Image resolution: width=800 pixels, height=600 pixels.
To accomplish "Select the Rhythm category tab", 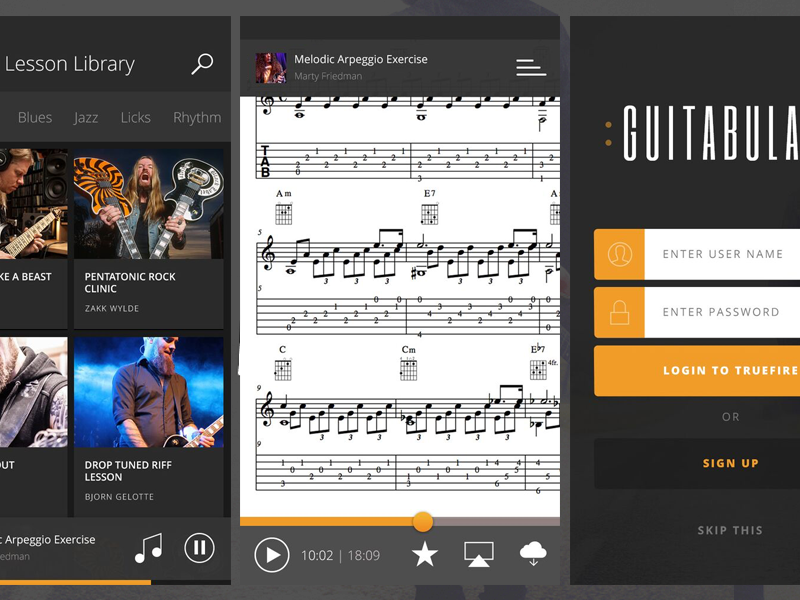I will [x=197, y=117].
